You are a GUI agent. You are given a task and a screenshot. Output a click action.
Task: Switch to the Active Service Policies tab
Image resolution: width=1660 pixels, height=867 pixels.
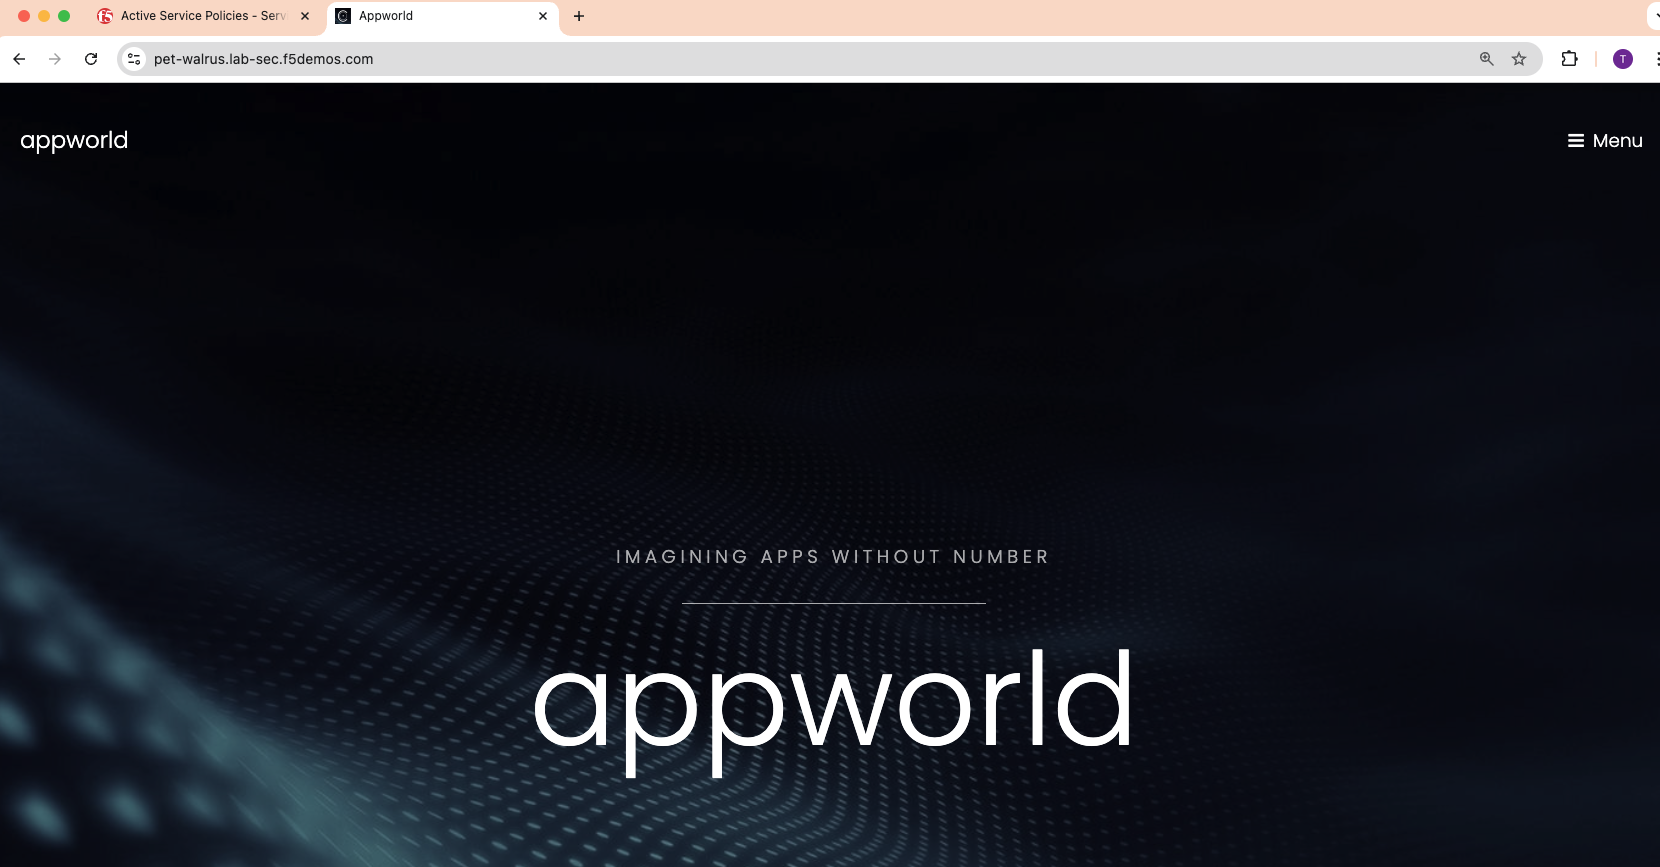[204, 16]
